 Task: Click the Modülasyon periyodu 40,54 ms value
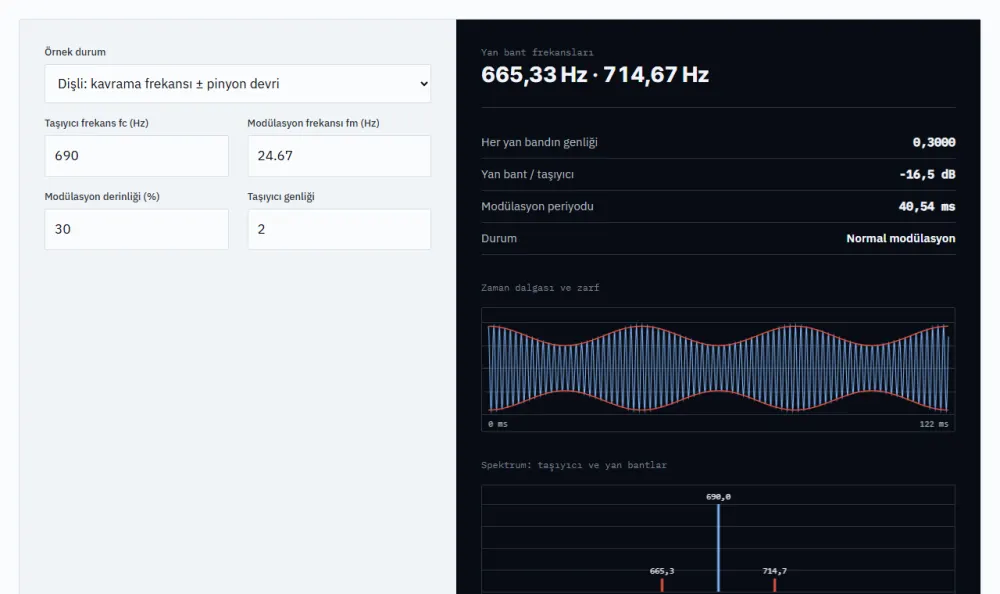(927, 206)
